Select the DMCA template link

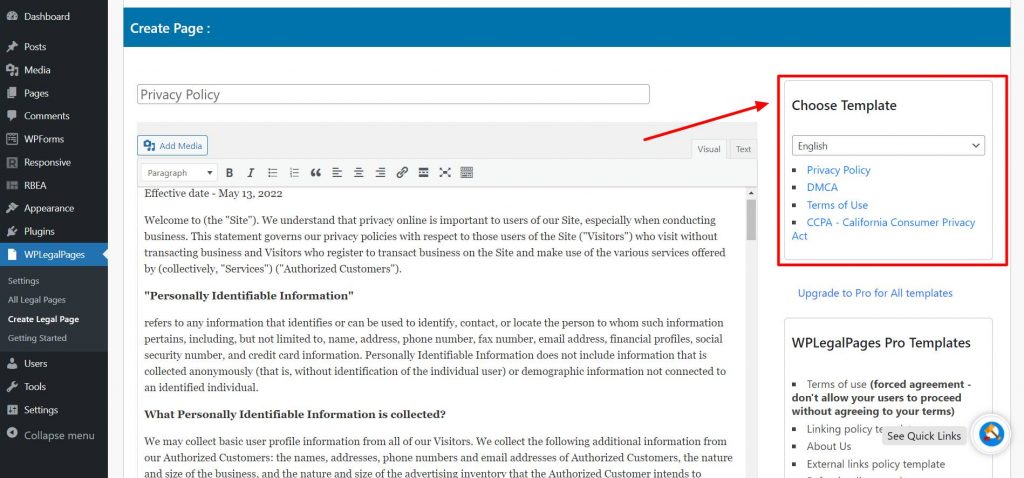(822, 187)
